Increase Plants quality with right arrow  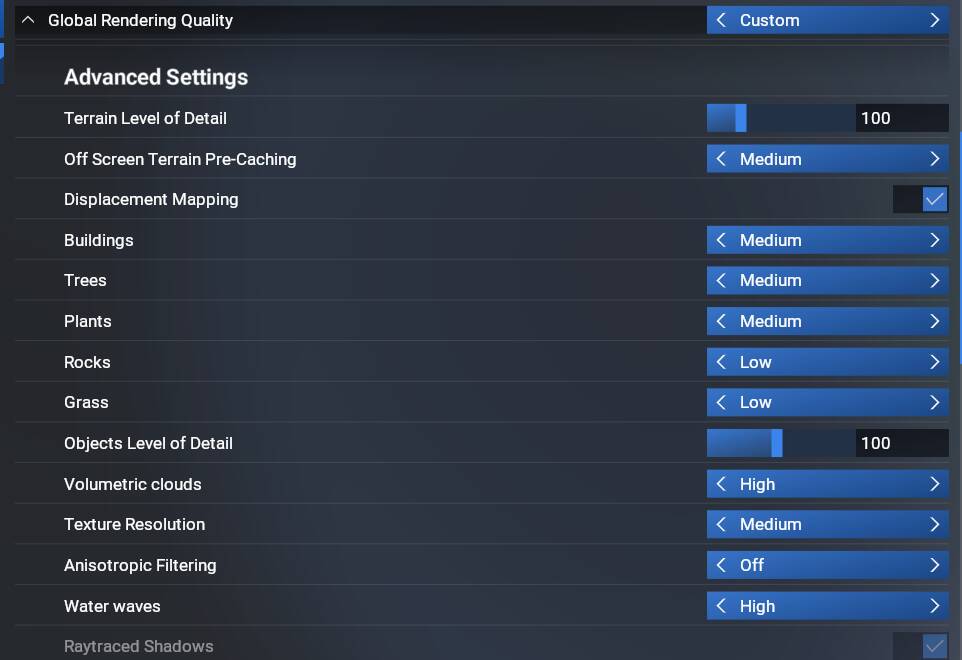point(934,321)
